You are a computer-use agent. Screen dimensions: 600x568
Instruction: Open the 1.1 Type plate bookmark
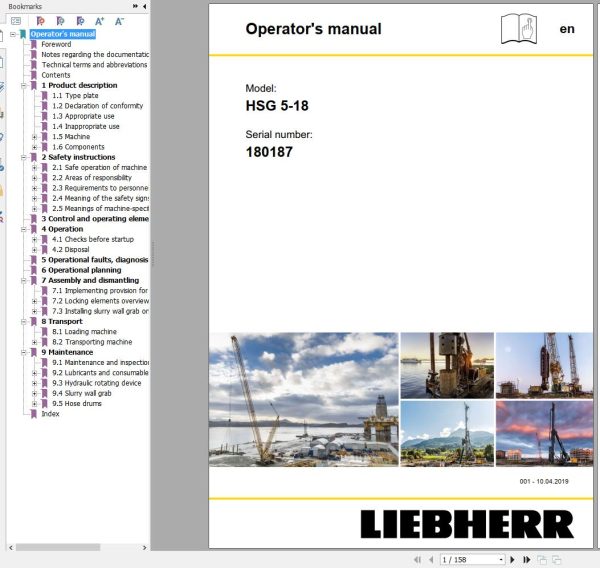point(75,96)
